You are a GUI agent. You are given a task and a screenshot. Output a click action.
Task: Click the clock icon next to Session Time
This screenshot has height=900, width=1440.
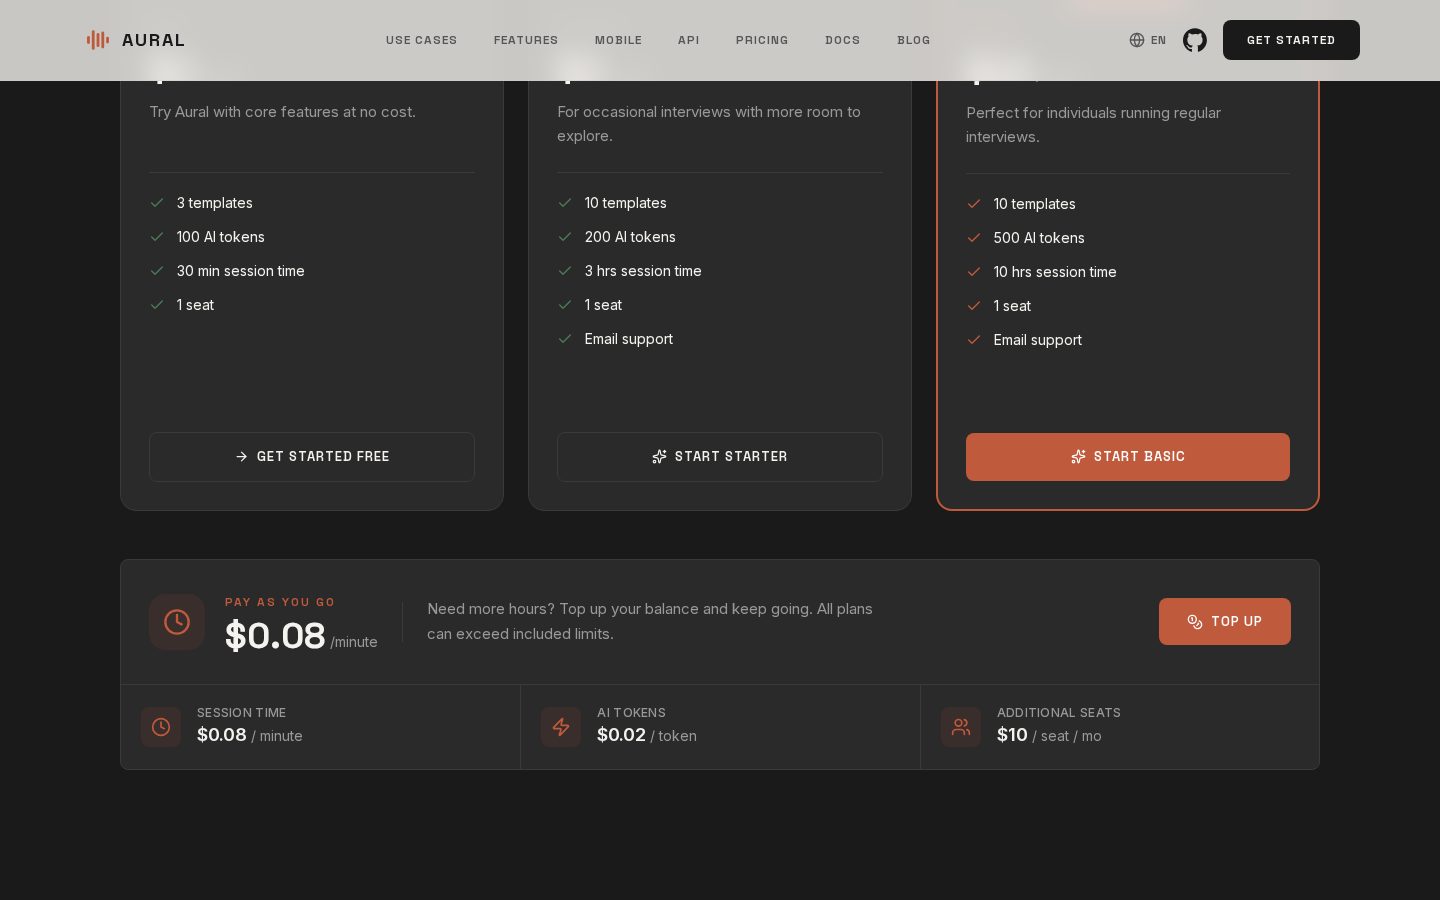coord(161,727)
